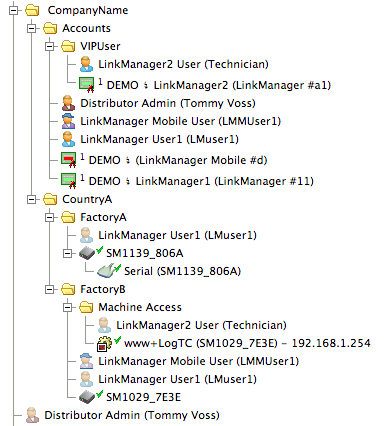Collapse the VIPUser node

[x=50, y=46]
